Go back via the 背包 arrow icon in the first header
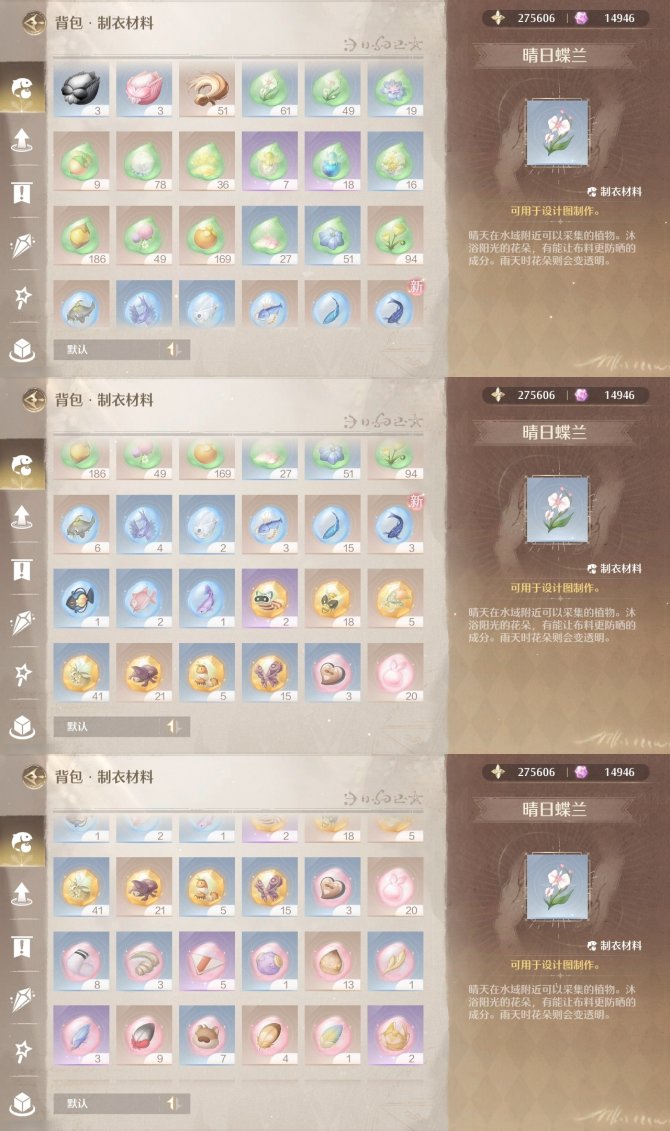670x1131 pixels. click(x=33, y=22)
